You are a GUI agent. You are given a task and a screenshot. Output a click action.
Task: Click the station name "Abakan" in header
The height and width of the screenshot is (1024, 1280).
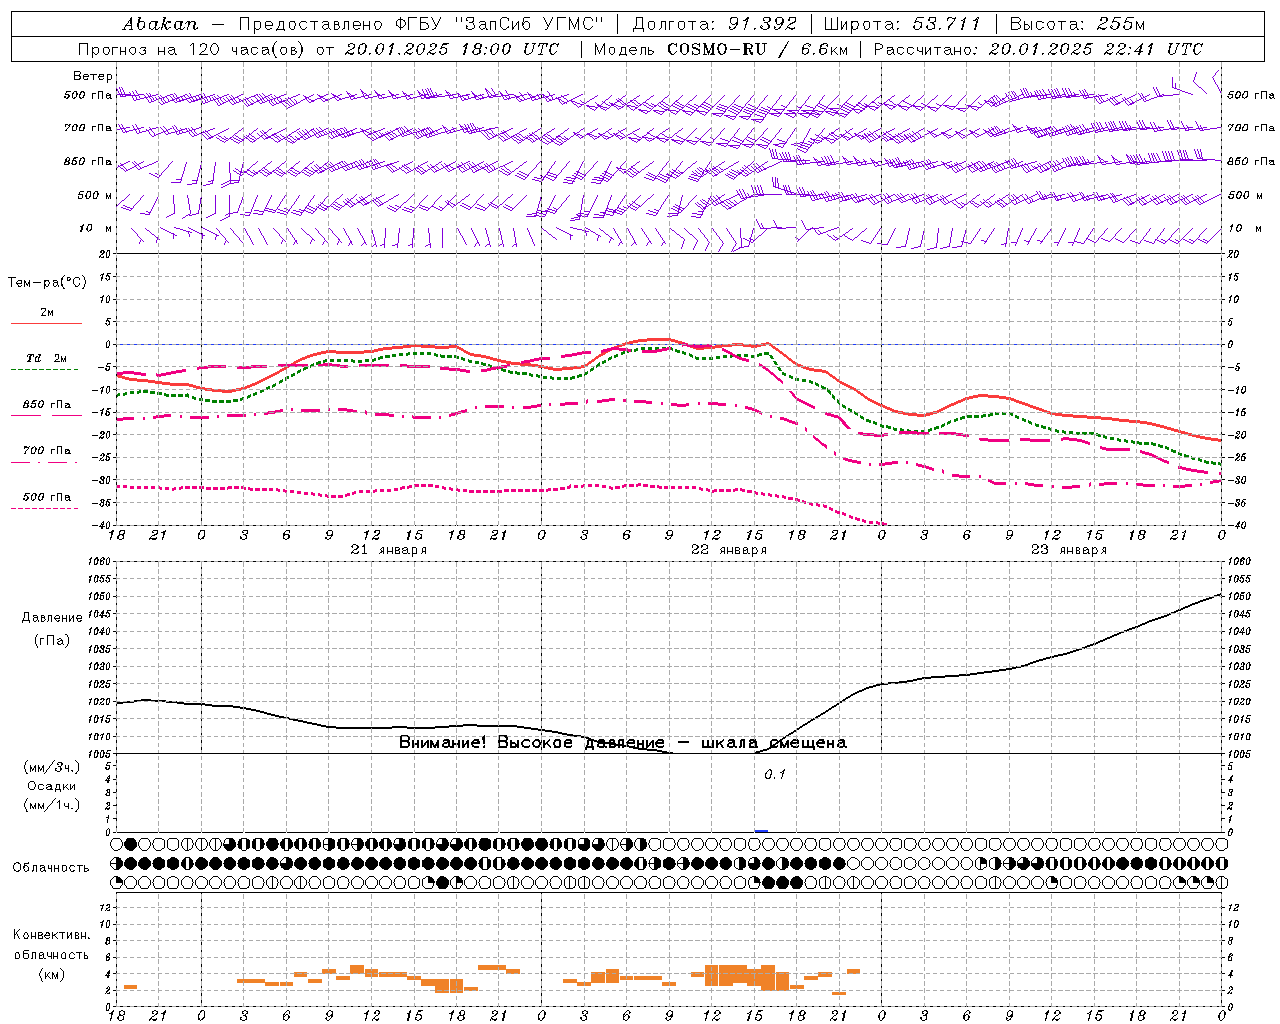160,23
